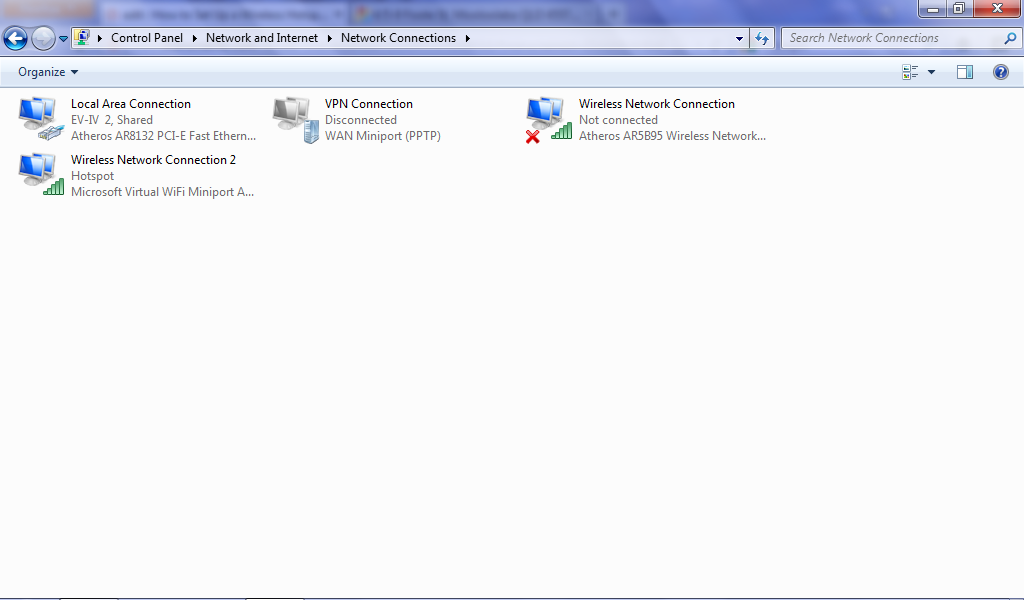Click the 'Not connected' status text
1024x600 pixels.
click(618, 120)
